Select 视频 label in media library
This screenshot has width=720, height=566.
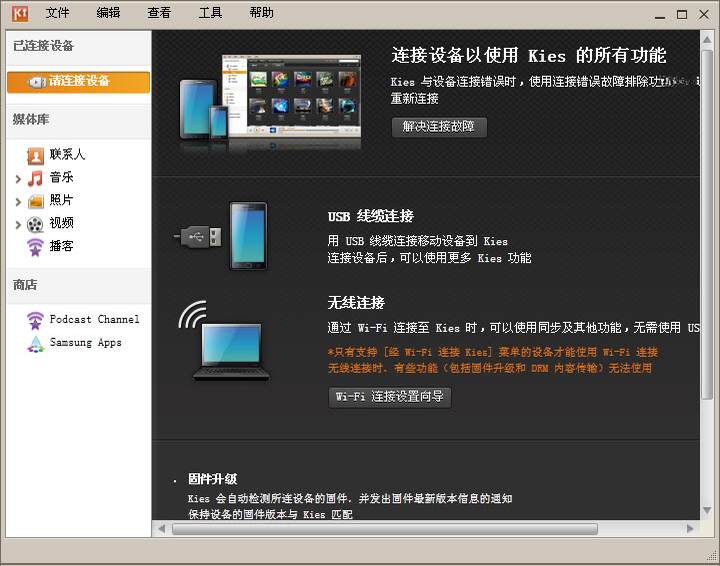pyautogui.click(x=62, y=223)
